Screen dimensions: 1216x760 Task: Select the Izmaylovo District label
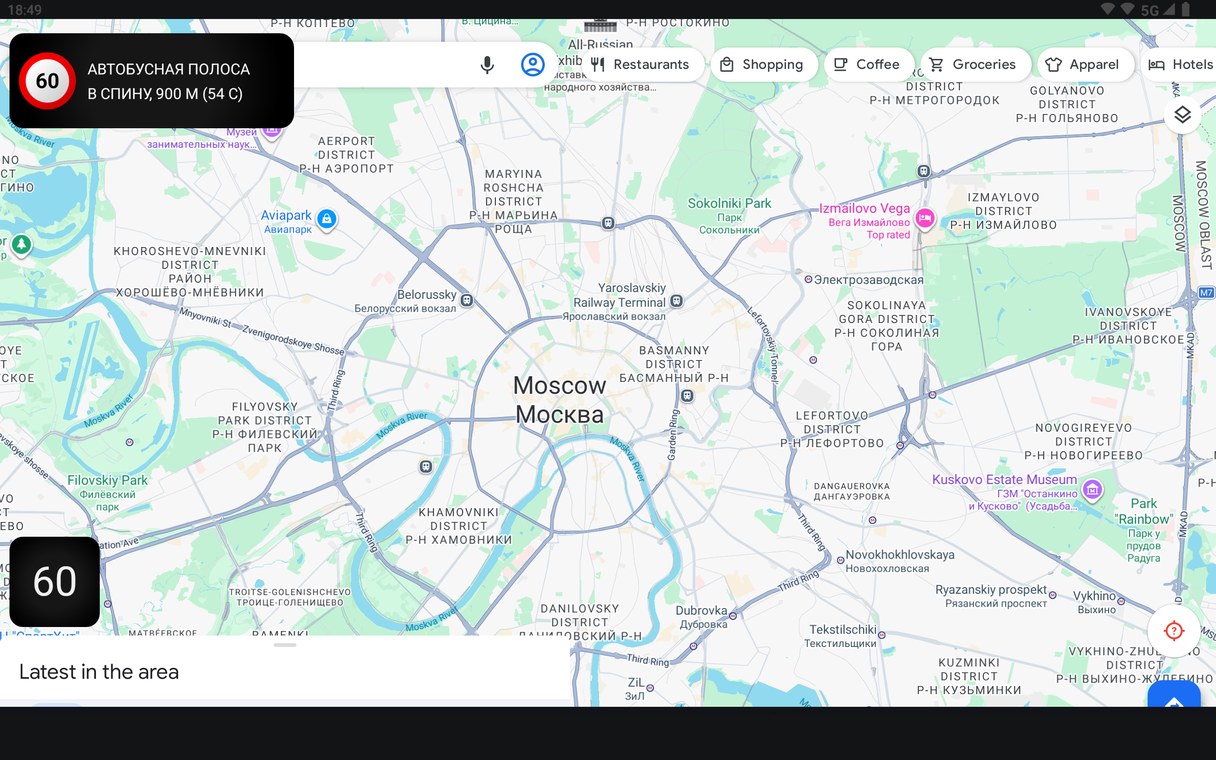pyautogui.click(x=1003, y=211)
